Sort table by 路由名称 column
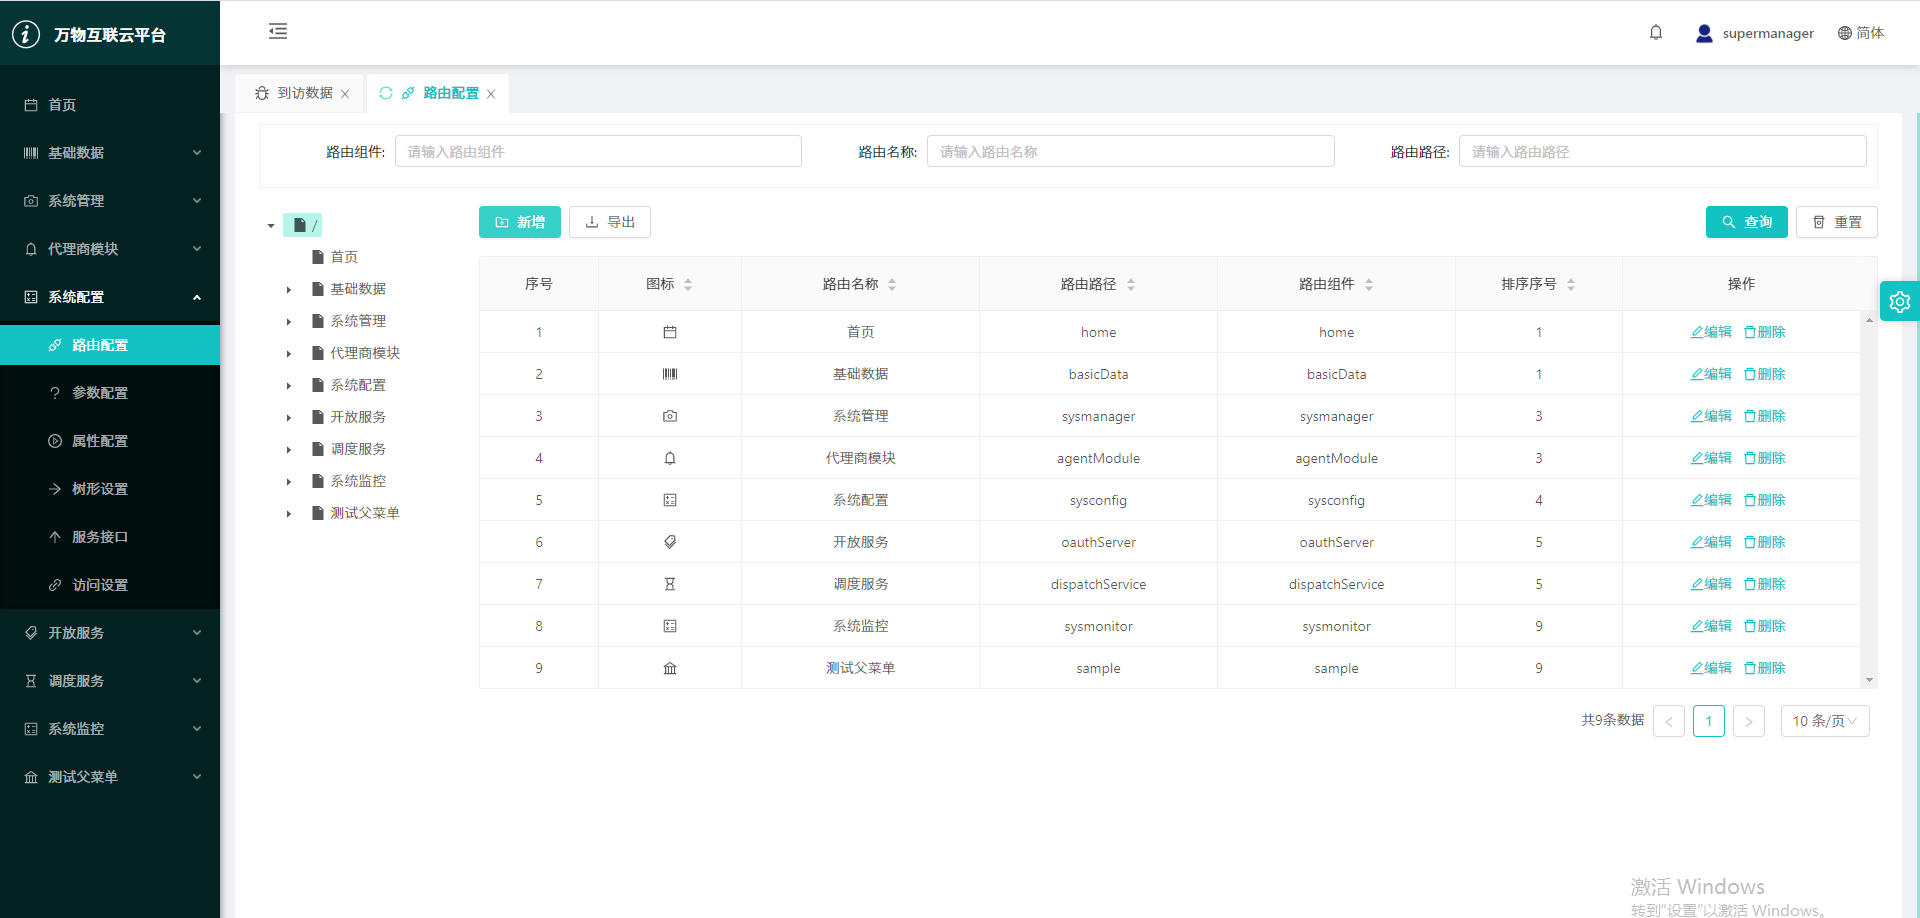This screenshot has height=918, width=1920. click(x=892, y=285)
